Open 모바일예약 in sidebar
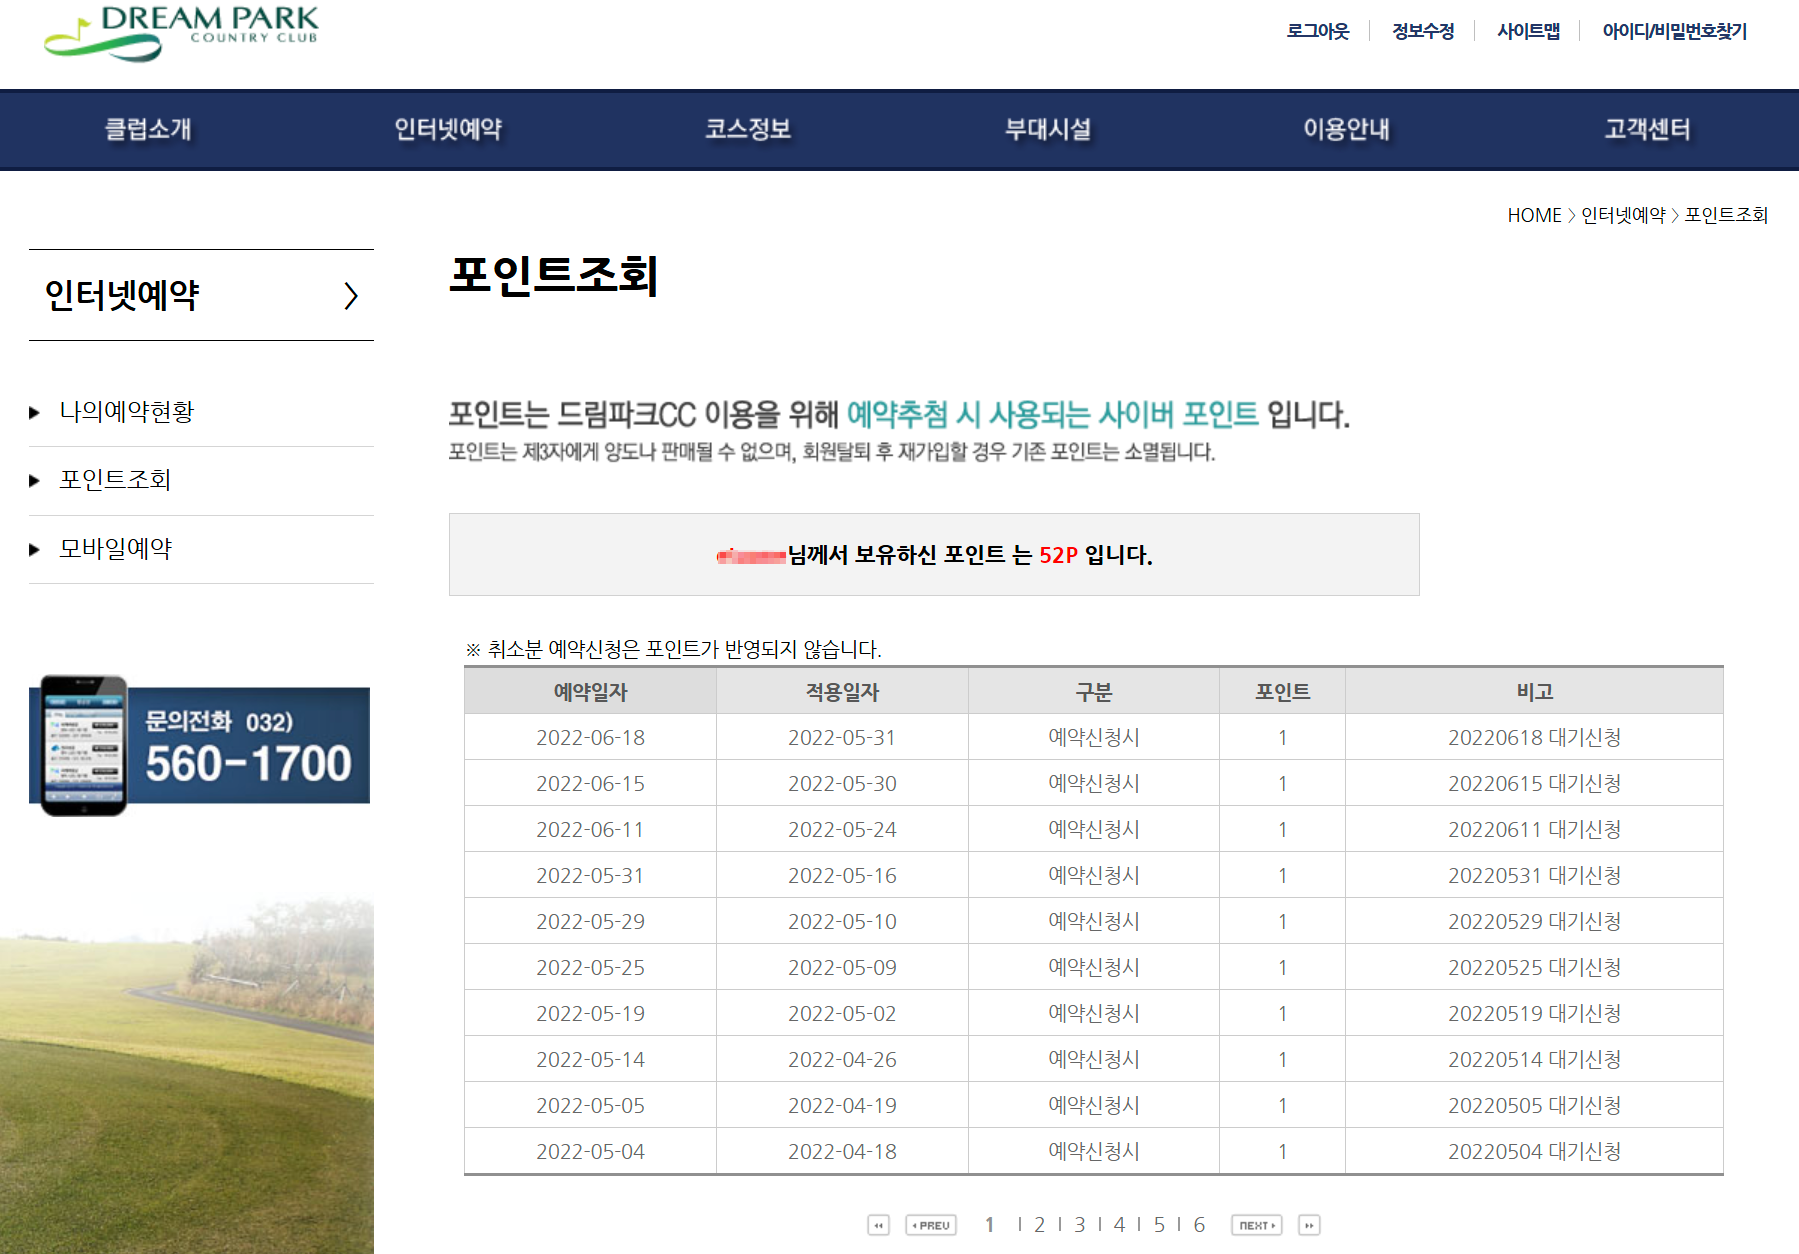The height and width of the screenshot is (1254, 1799). [x=115, y=549]
